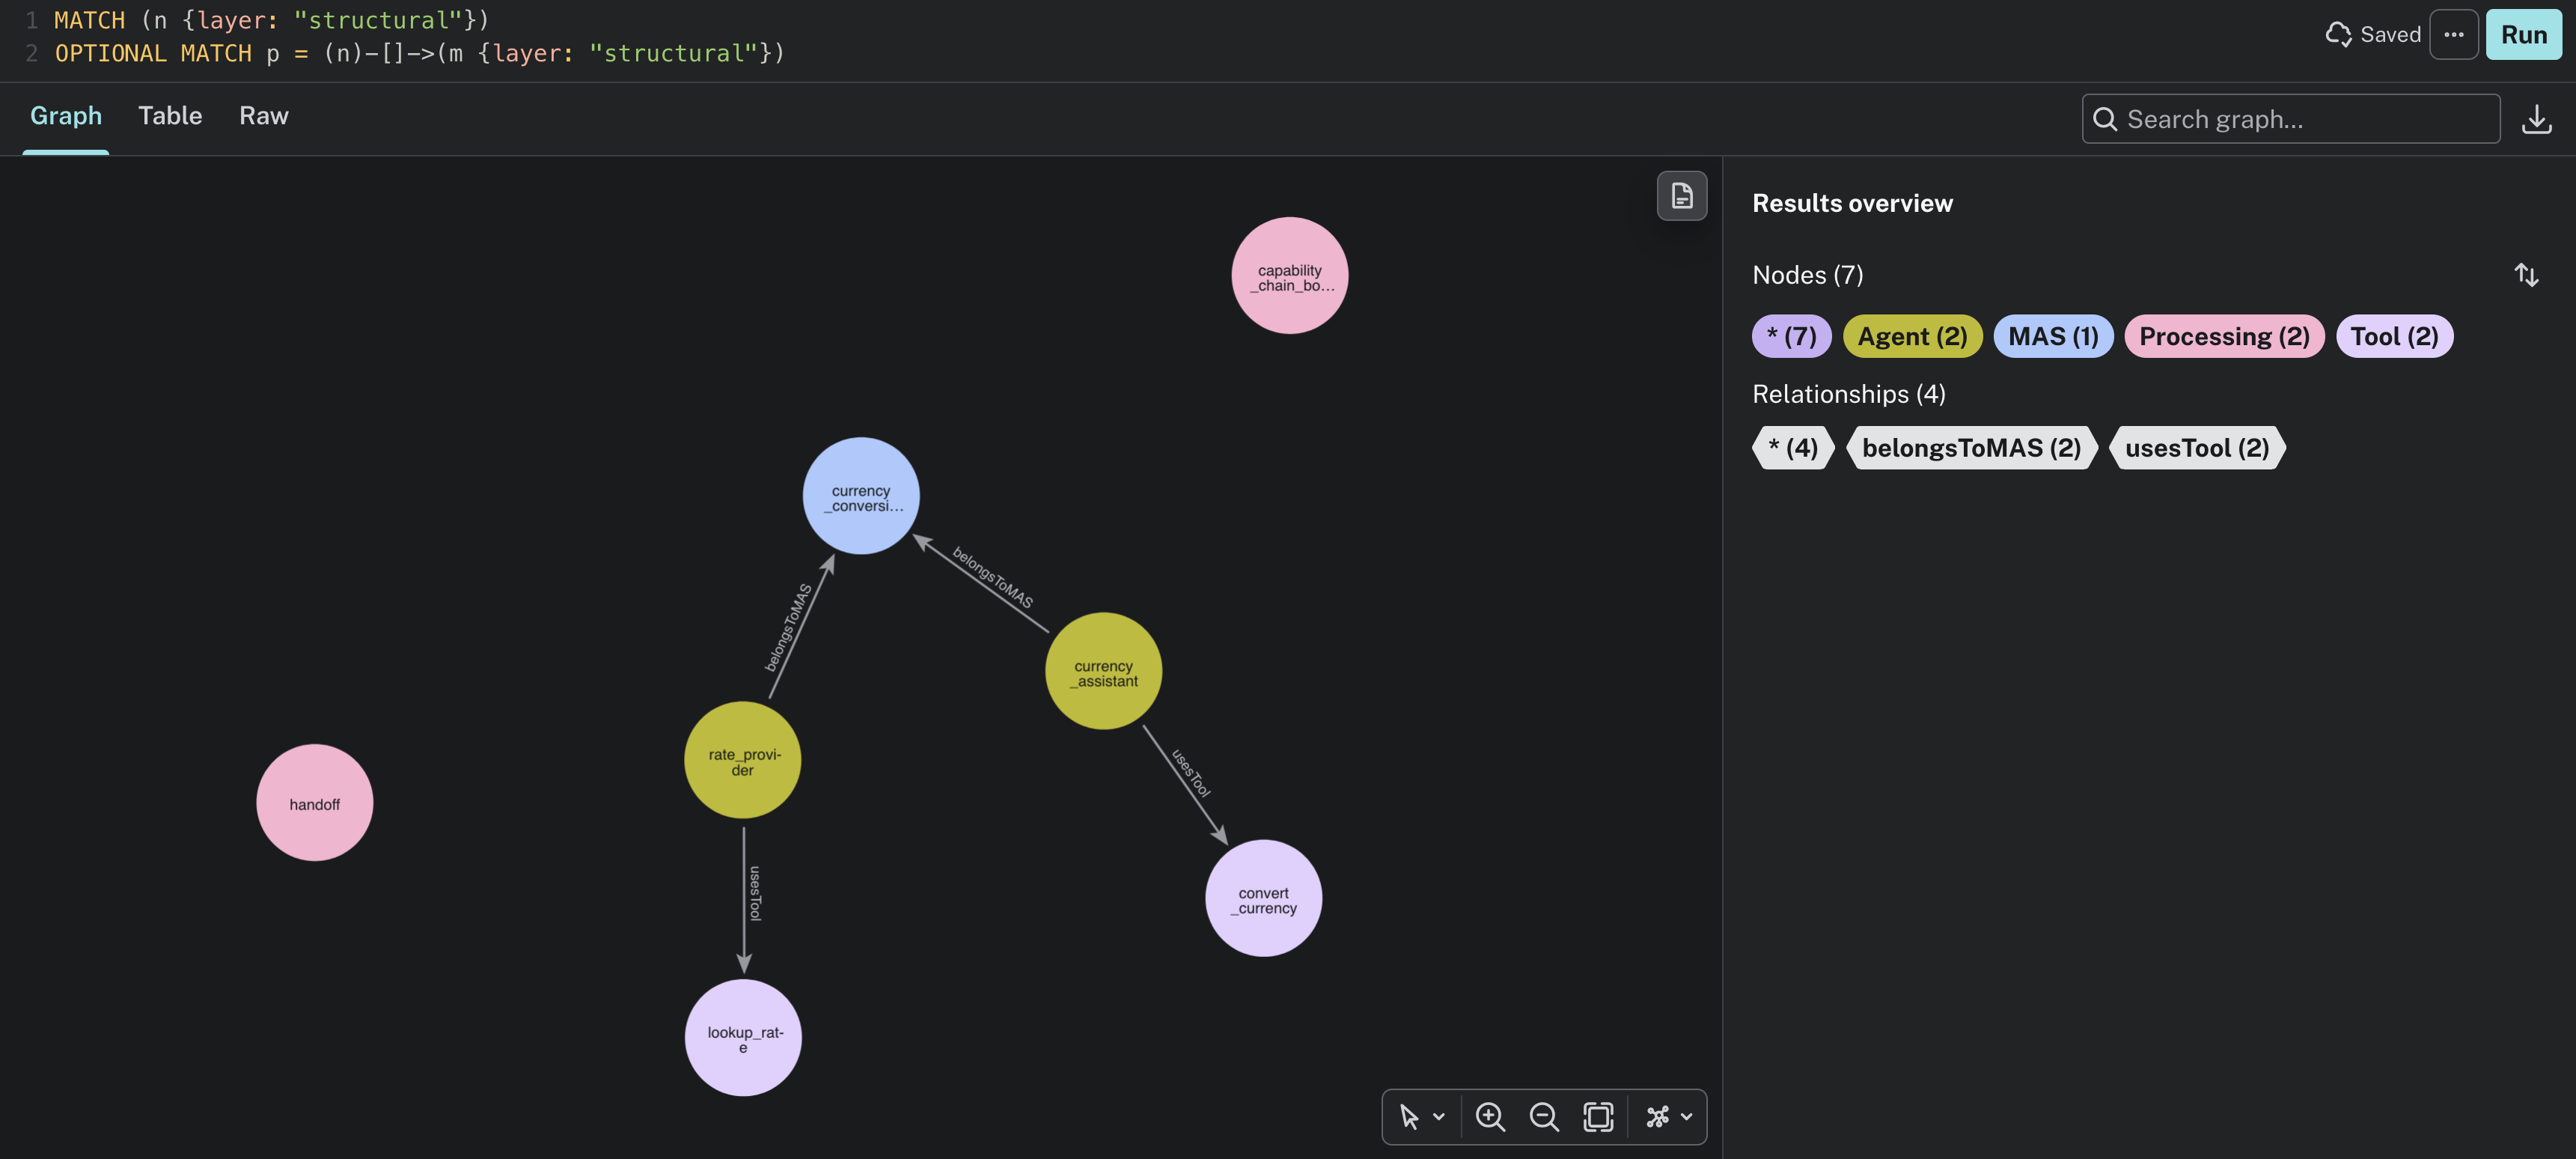Click the Search graph input field
Viewport: 2576px width, 1159px height.
click(x=2291, y=119)
